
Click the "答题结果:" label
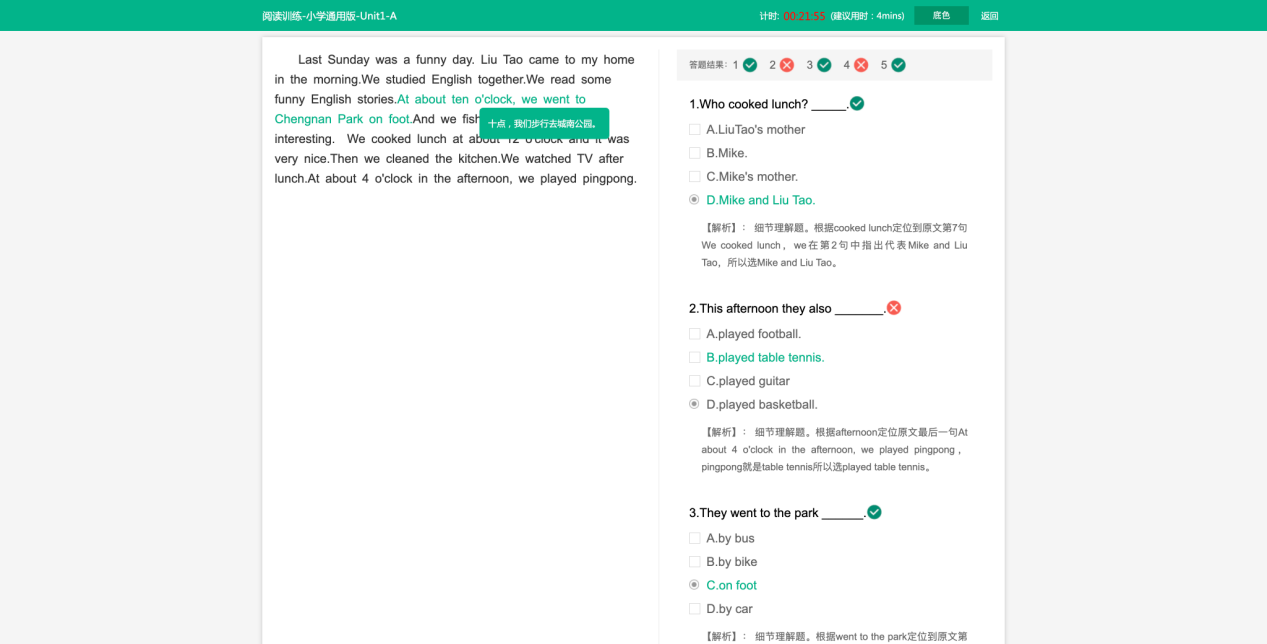(709, 65)
